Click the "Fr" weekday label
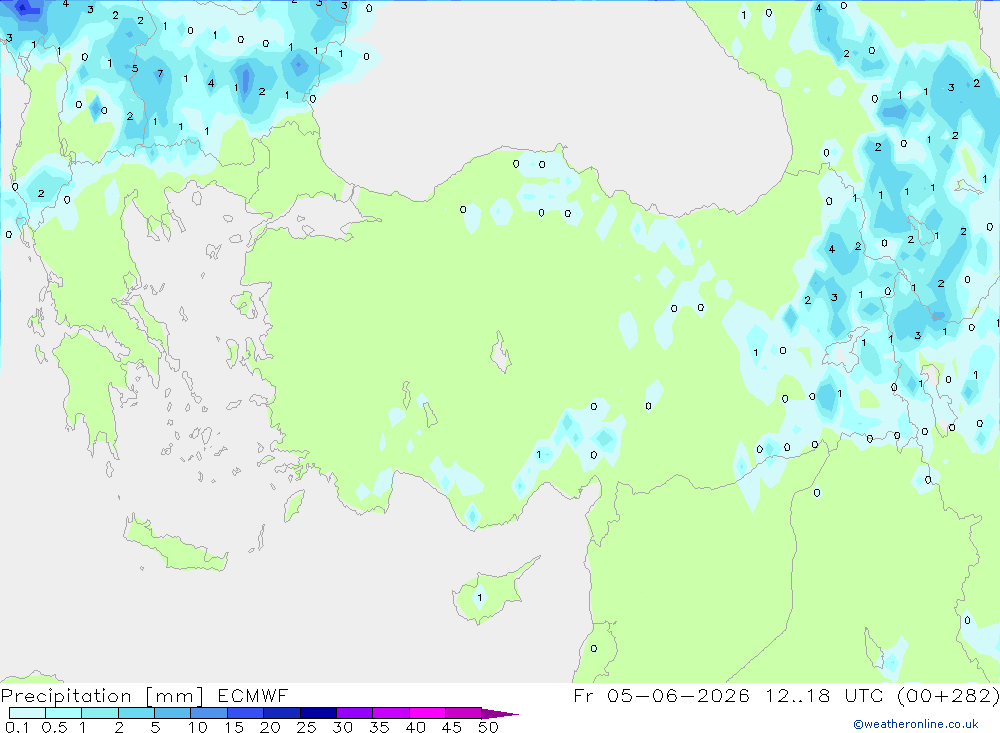 coord(584,695)
